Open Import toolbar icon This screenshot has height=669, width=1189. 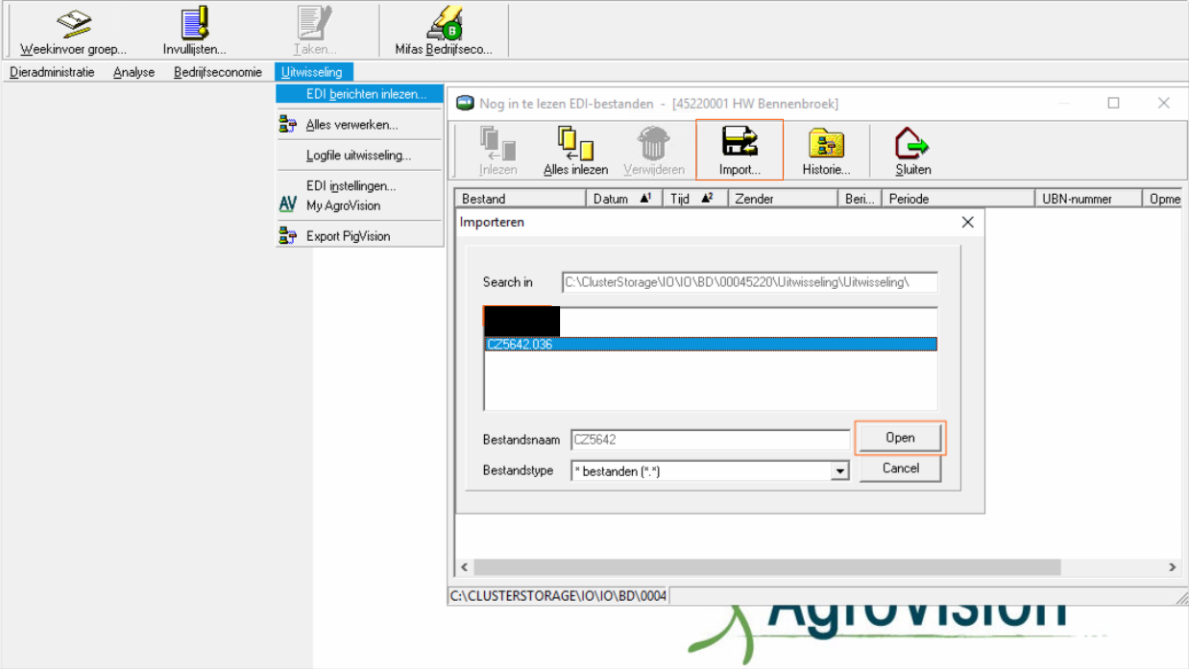[x=739, y=142]
